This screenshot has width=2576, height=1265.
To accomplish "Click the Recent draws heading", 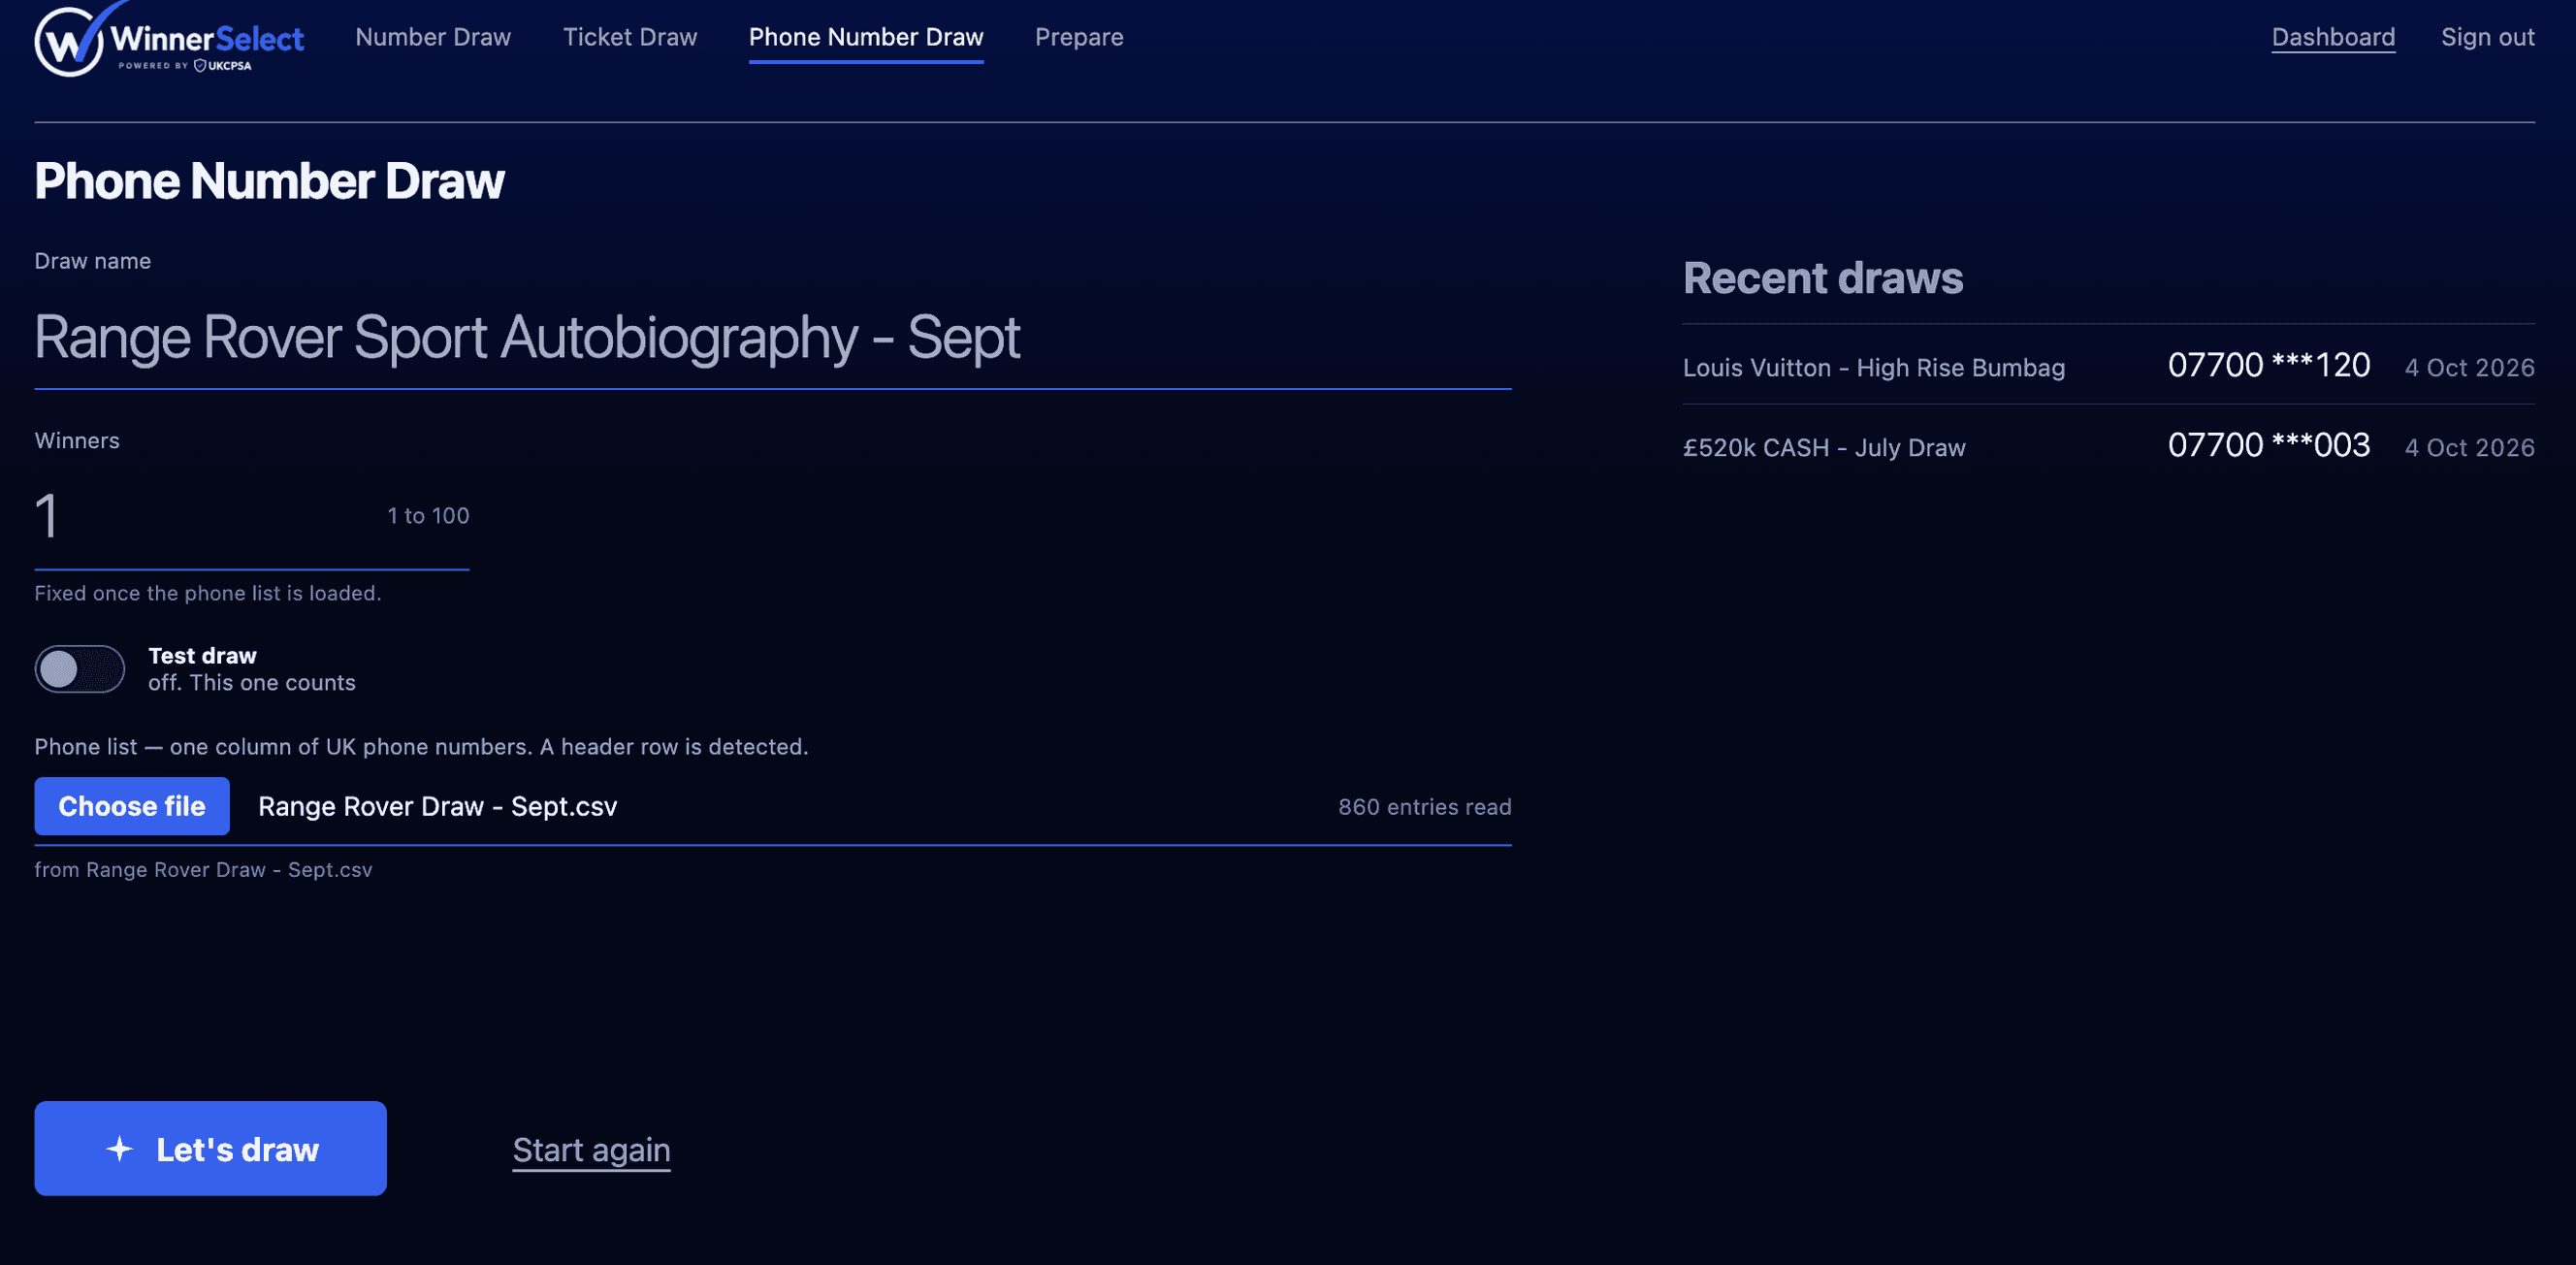I will (1823, 278).
